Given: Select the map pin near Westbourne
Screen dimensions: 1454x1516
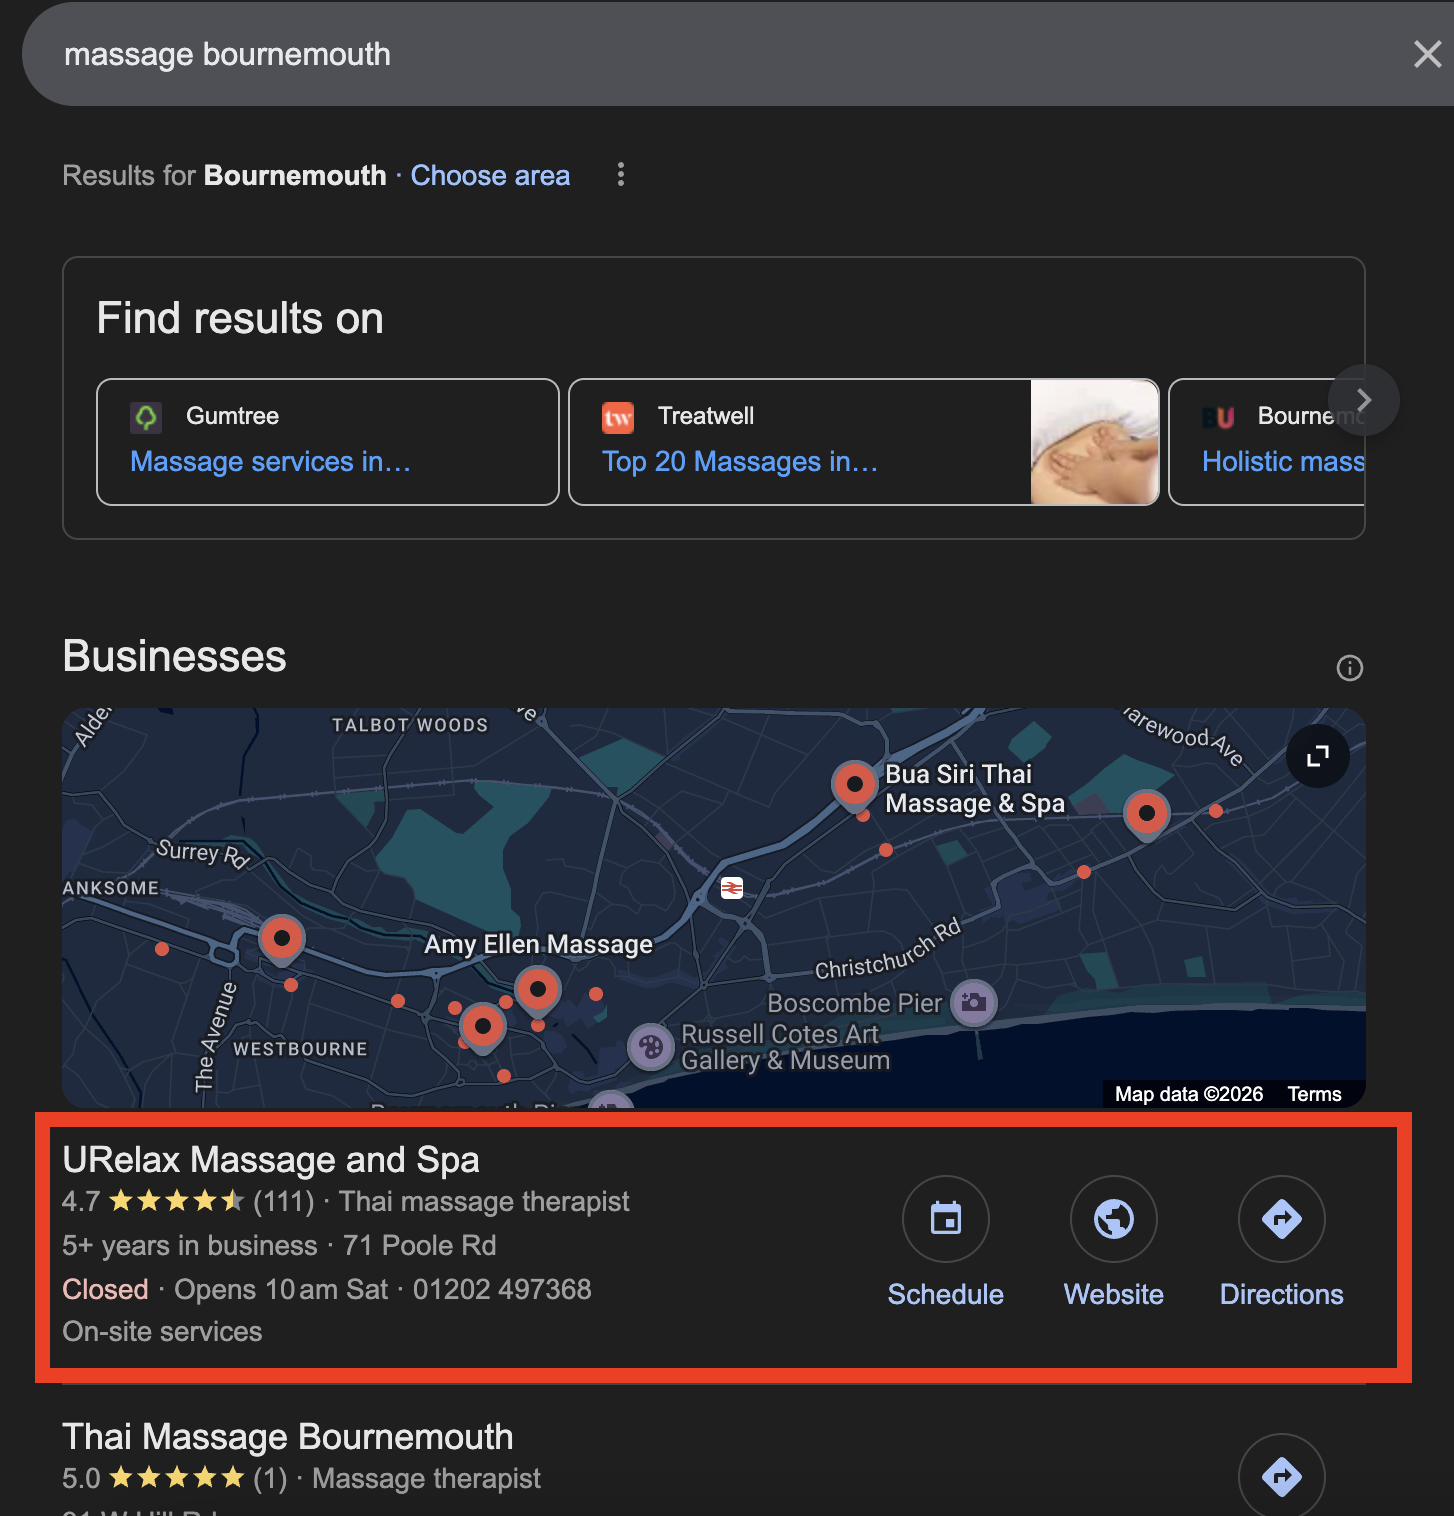Looking at the screenshot, I should click(x=282, y=940).
